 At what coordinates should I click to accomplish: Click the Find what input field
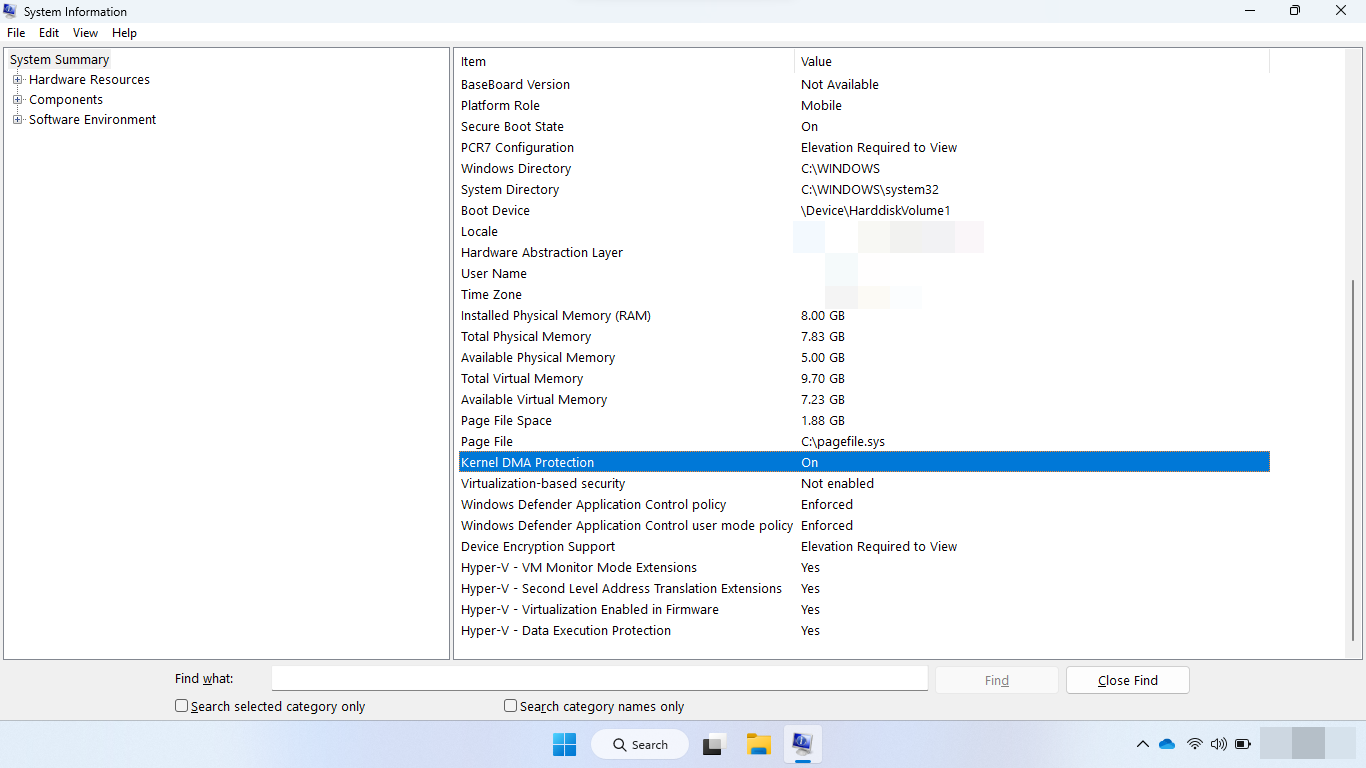(x=600, y=679)
